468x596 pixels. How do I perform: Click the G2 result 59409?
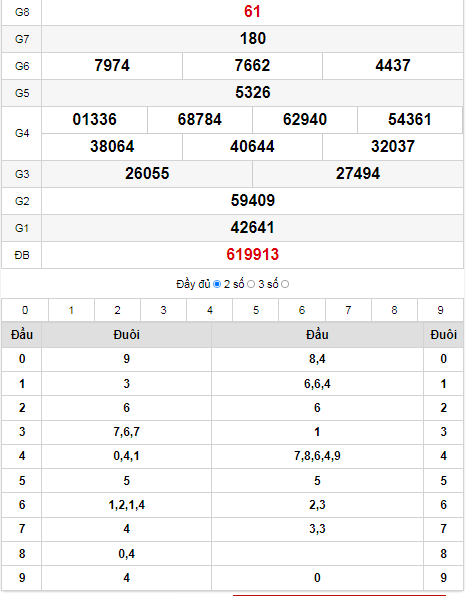[252, 201]
